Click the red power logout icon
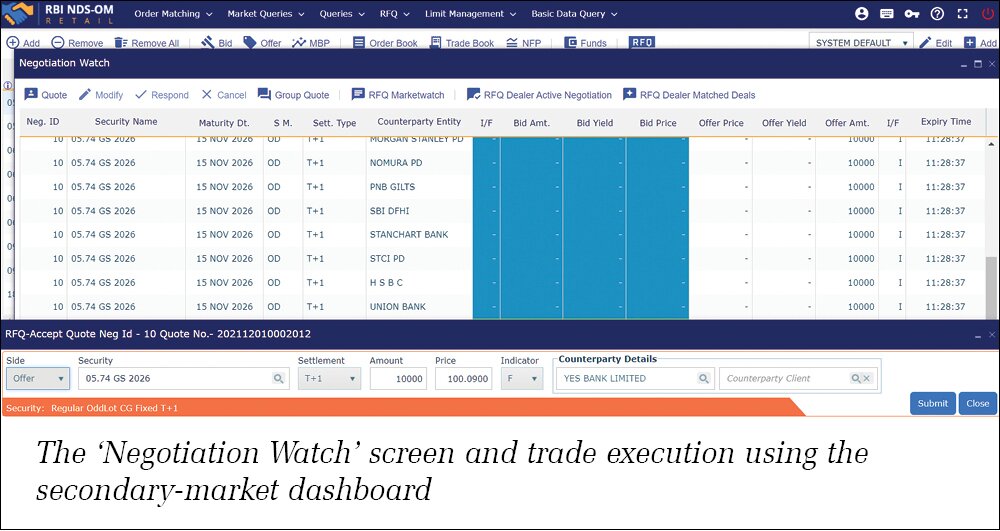The height and width of the screenshot is (531, 1000). point(988,14)
